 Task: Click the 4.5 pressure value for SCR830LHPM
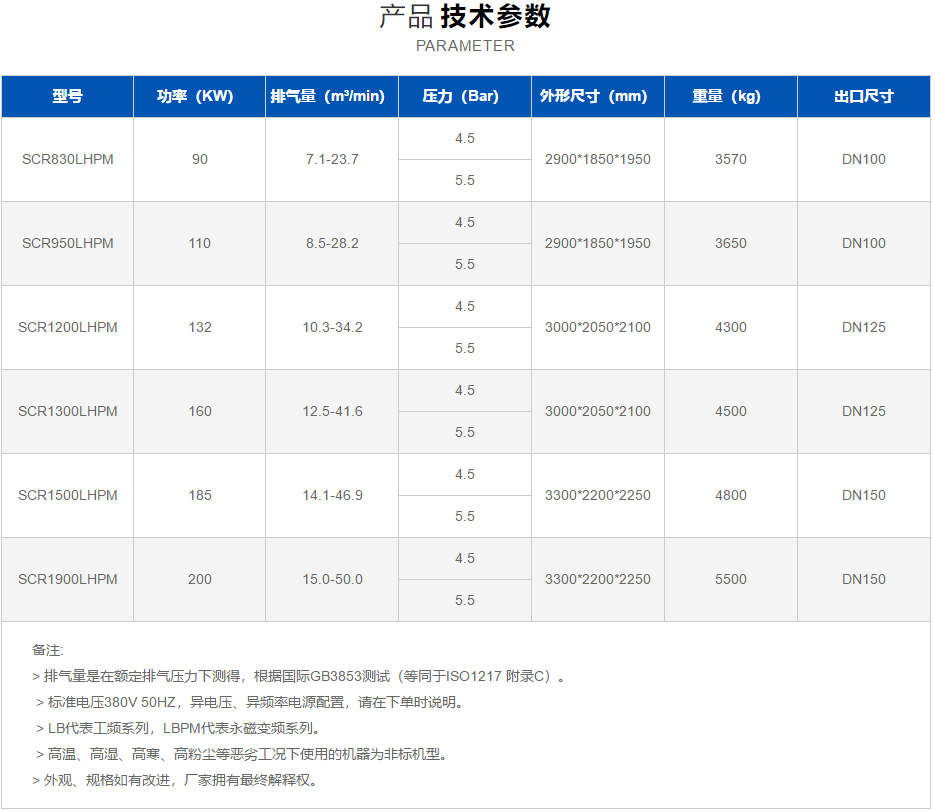coord(464,138)
